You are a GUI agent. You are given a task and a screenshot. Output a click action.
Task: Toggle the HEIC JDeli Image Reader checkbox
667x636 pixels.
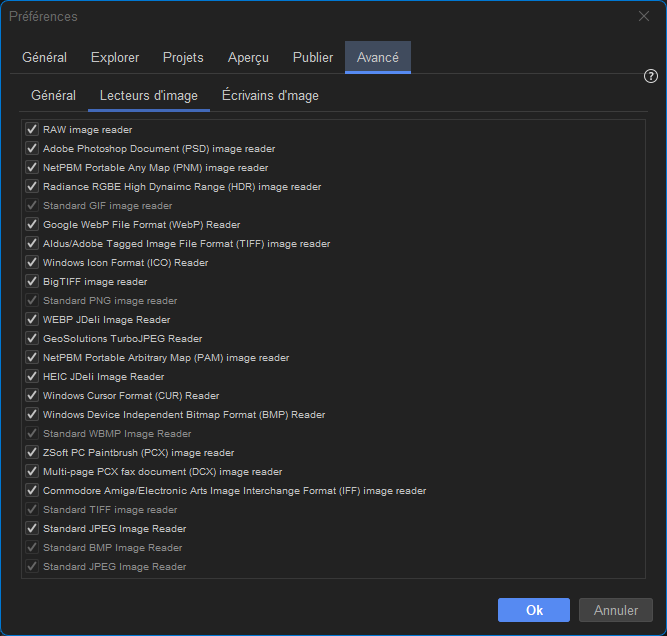tap(32, 376)
